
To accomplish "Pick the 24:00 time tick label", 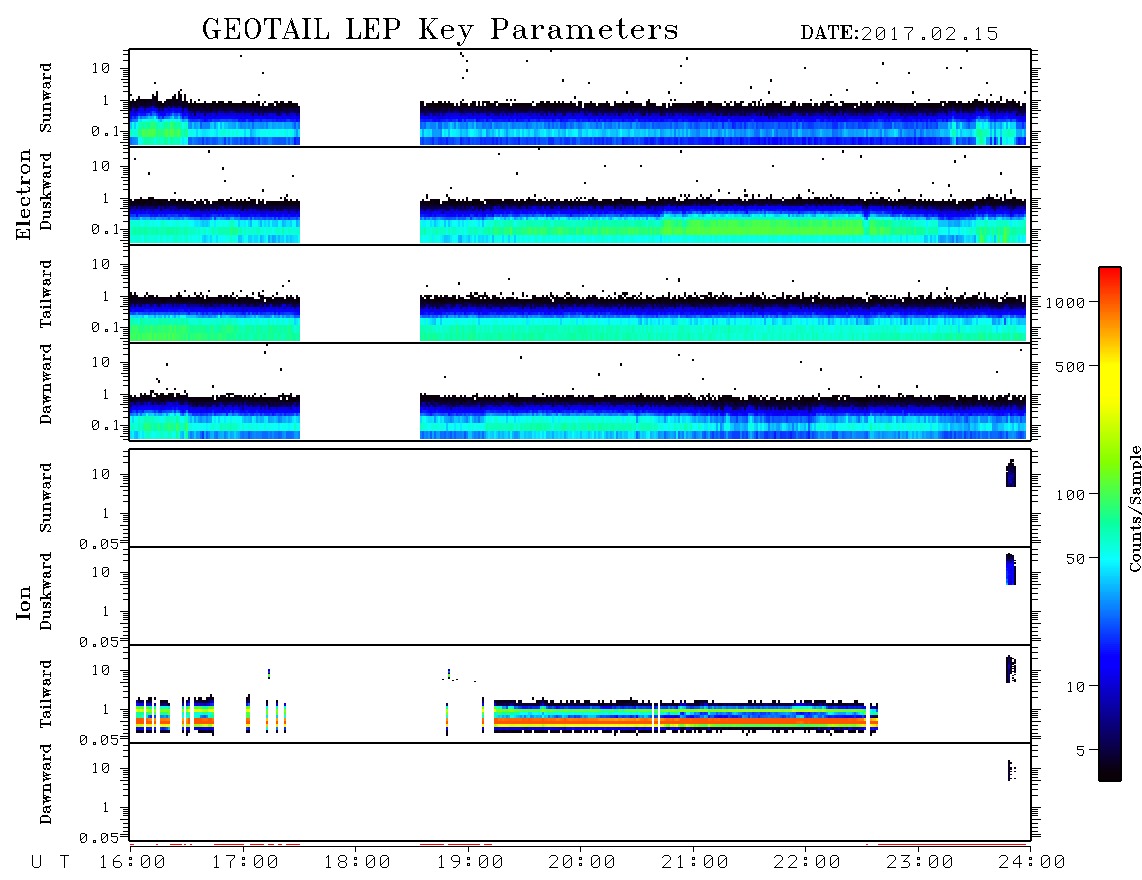I will click(x=1032, y=863).
